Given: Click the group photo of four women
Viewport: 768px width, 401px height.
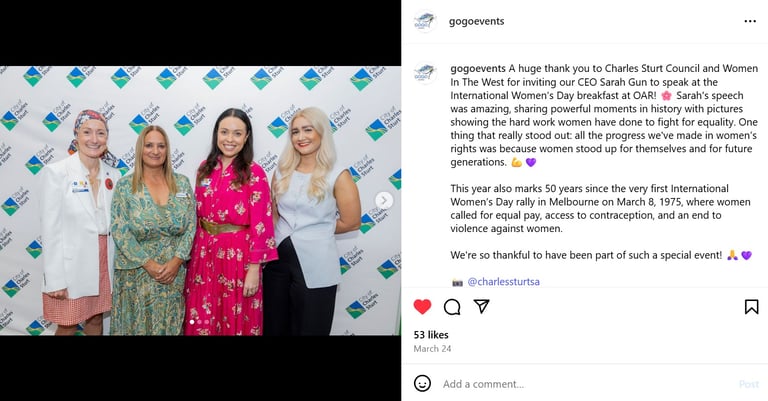Looking at the screenshot, I should pyautogui.click(x=200, y=201).
